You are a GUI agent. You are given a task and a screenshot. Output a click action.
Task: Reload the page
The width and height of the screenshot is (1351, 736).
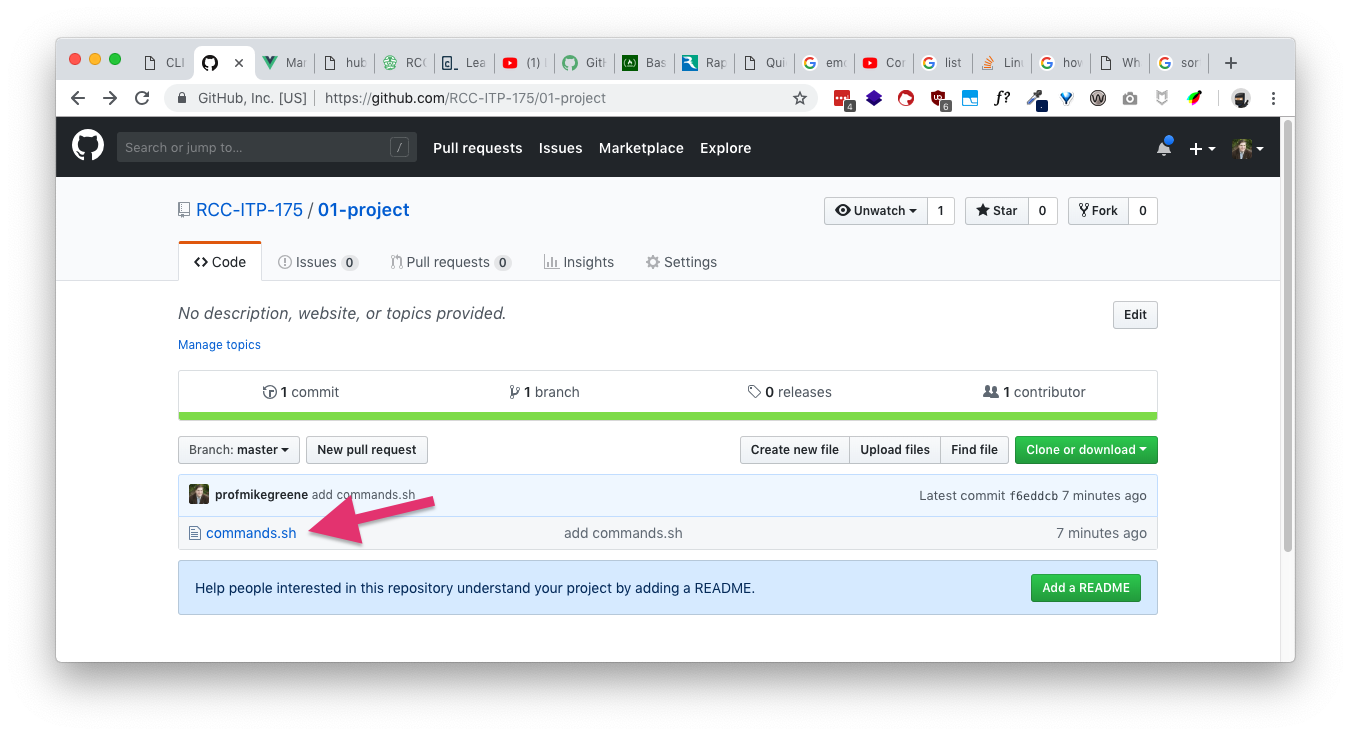click(142, 98)
